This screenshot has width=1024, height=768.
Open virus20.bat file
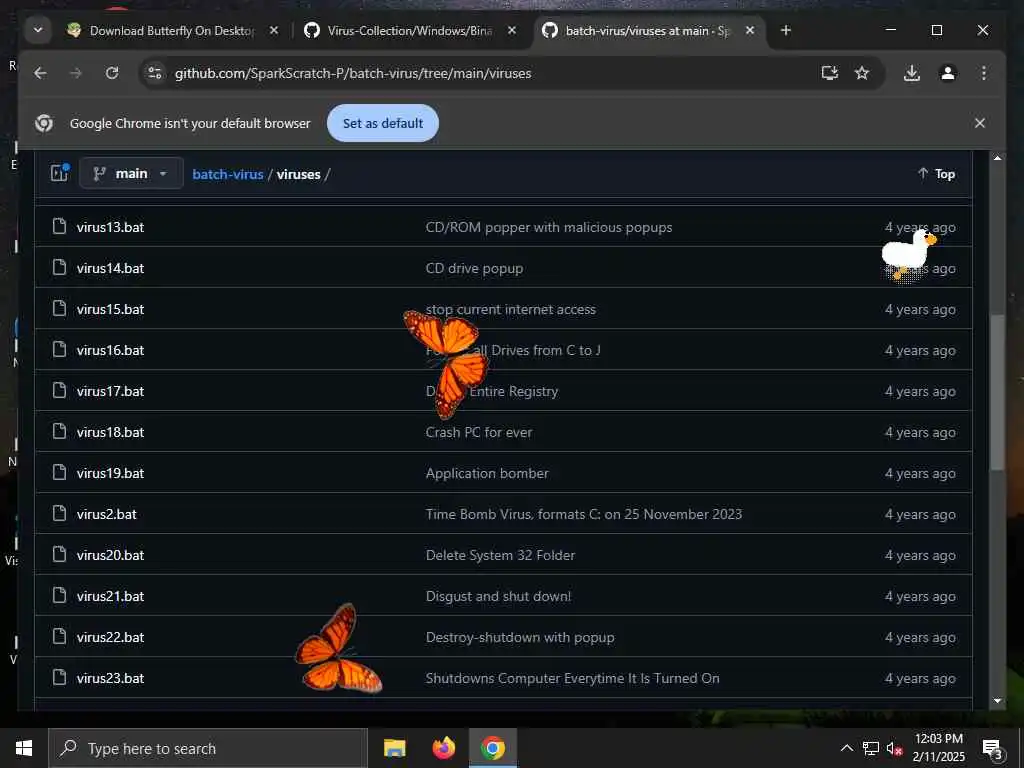110,555
